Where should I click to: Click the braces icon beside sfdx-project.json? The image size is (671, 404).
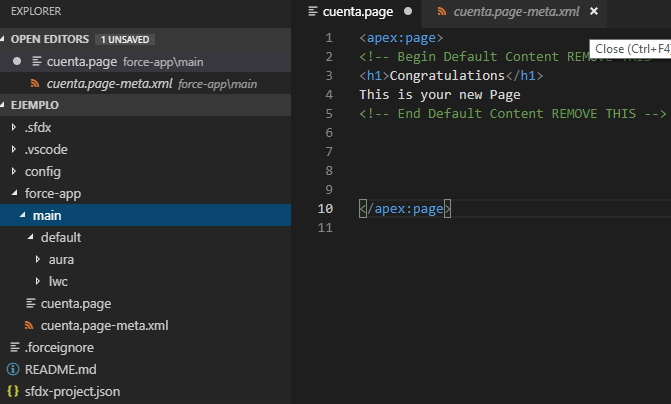click(x=13, y=391)
